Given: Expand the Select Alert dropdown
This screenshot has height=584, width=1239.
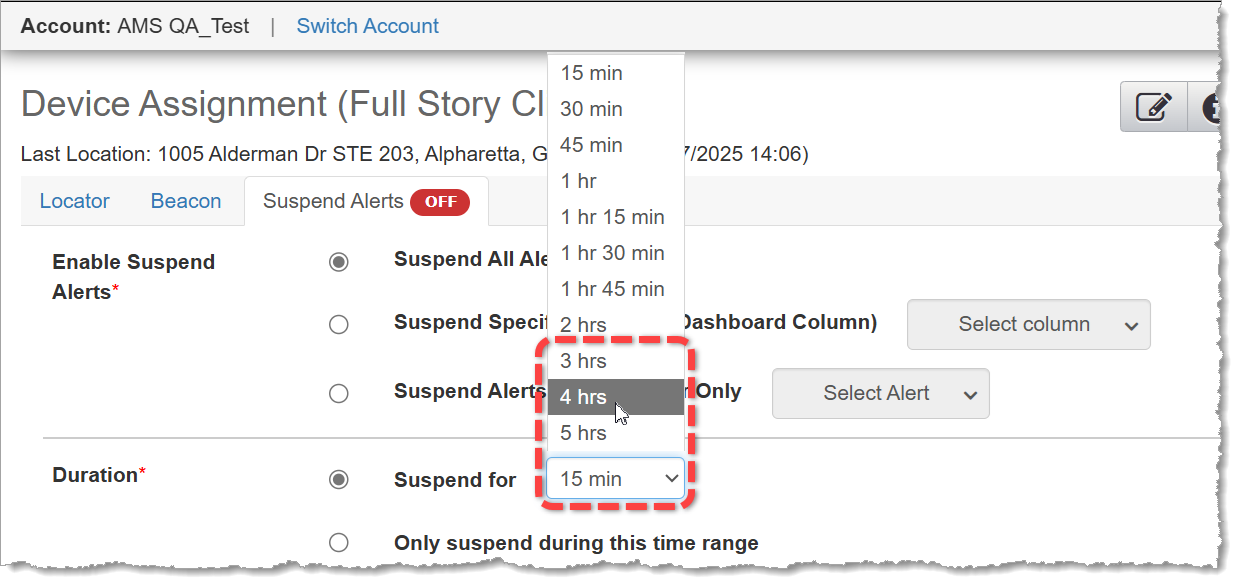Looking at the screenshot, I should [880, 394].
